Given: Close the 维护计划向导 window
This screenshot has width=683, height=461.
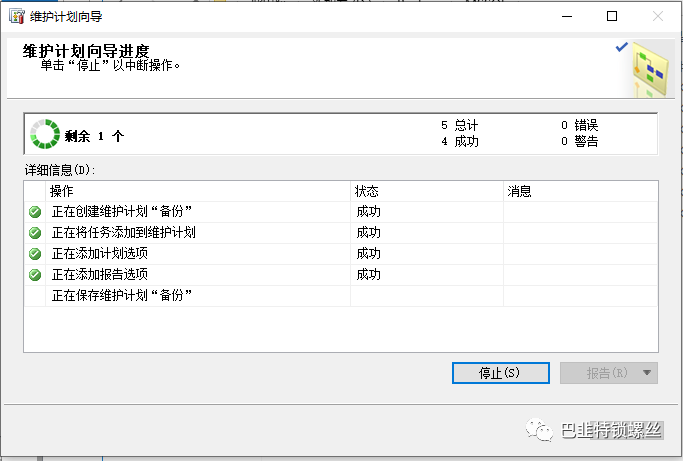Looking at the screenshot, I should click(x=658, y=17).
